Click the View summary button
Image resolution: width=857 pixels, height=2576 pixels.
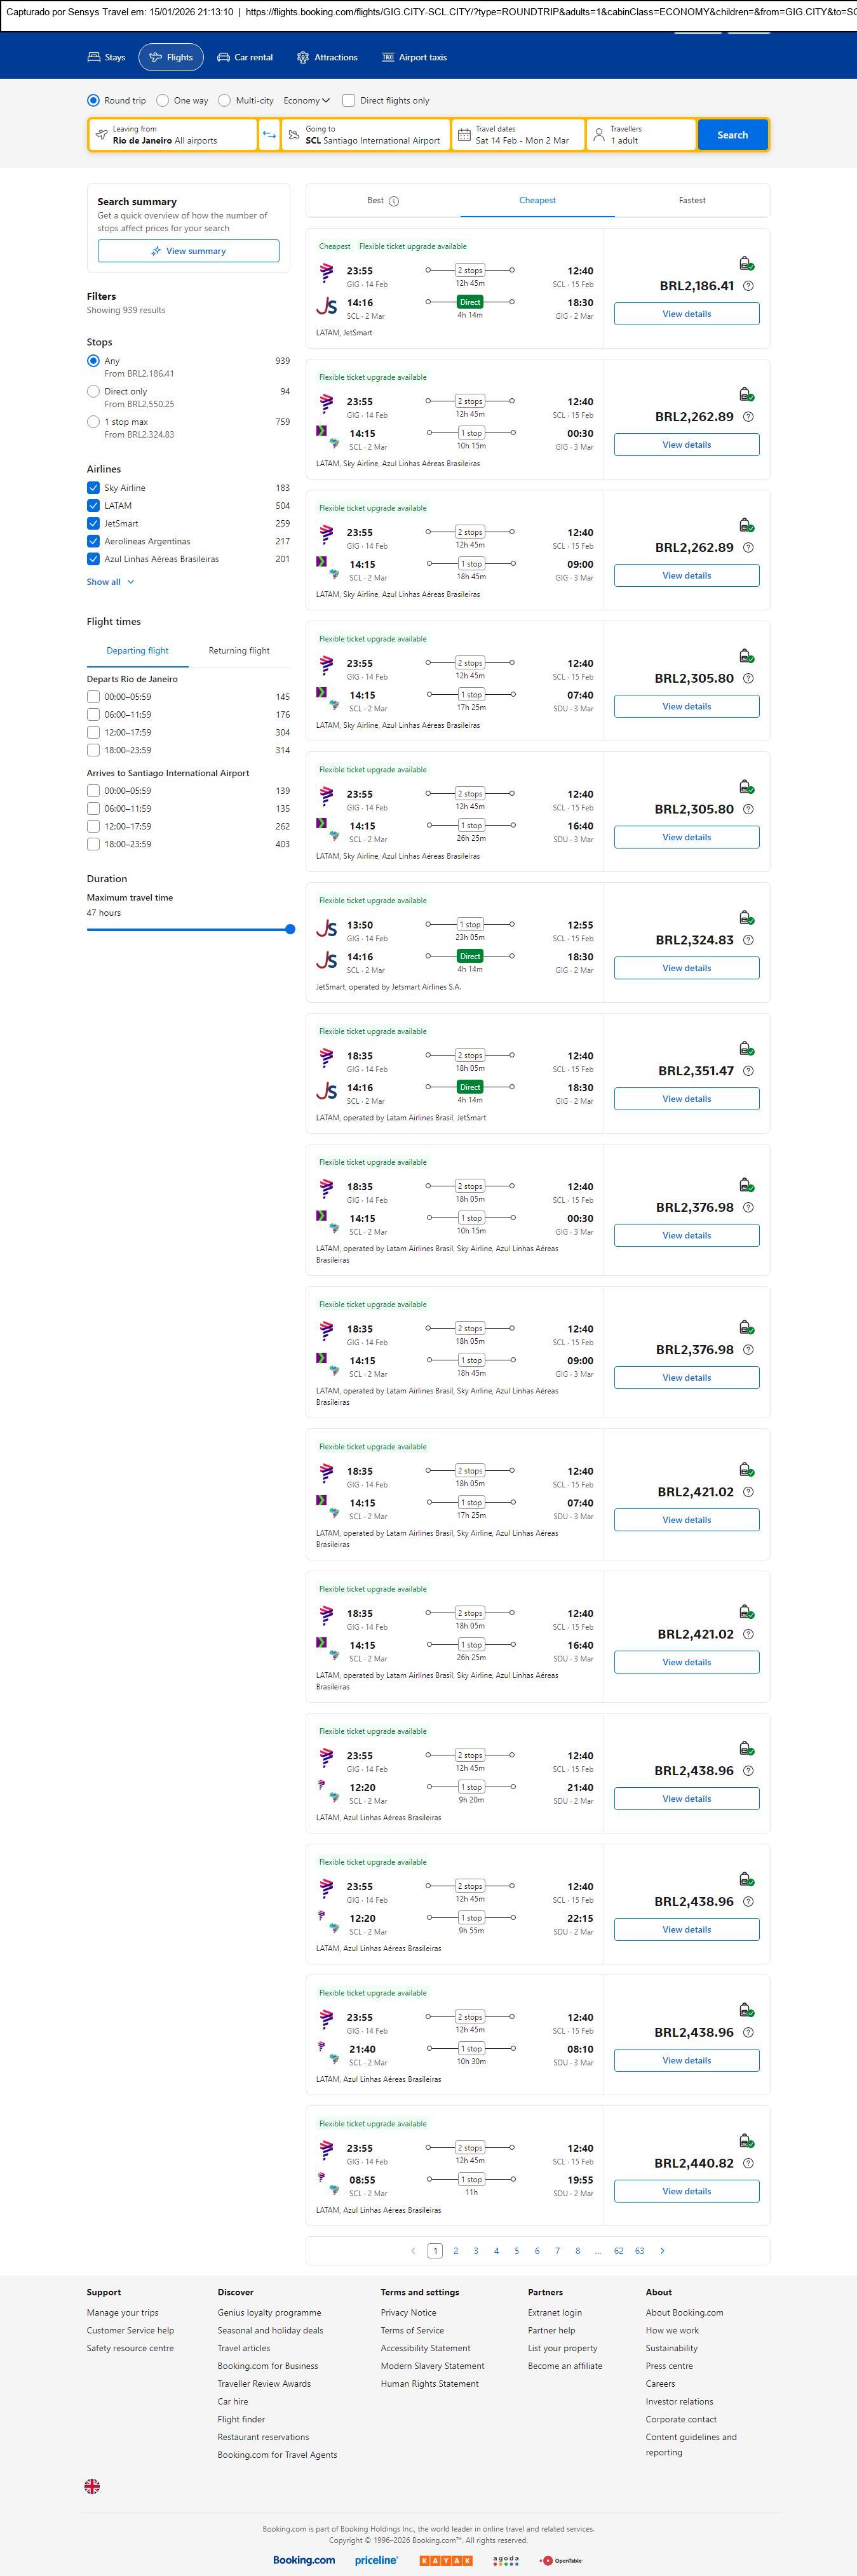[x=188, y=251]
